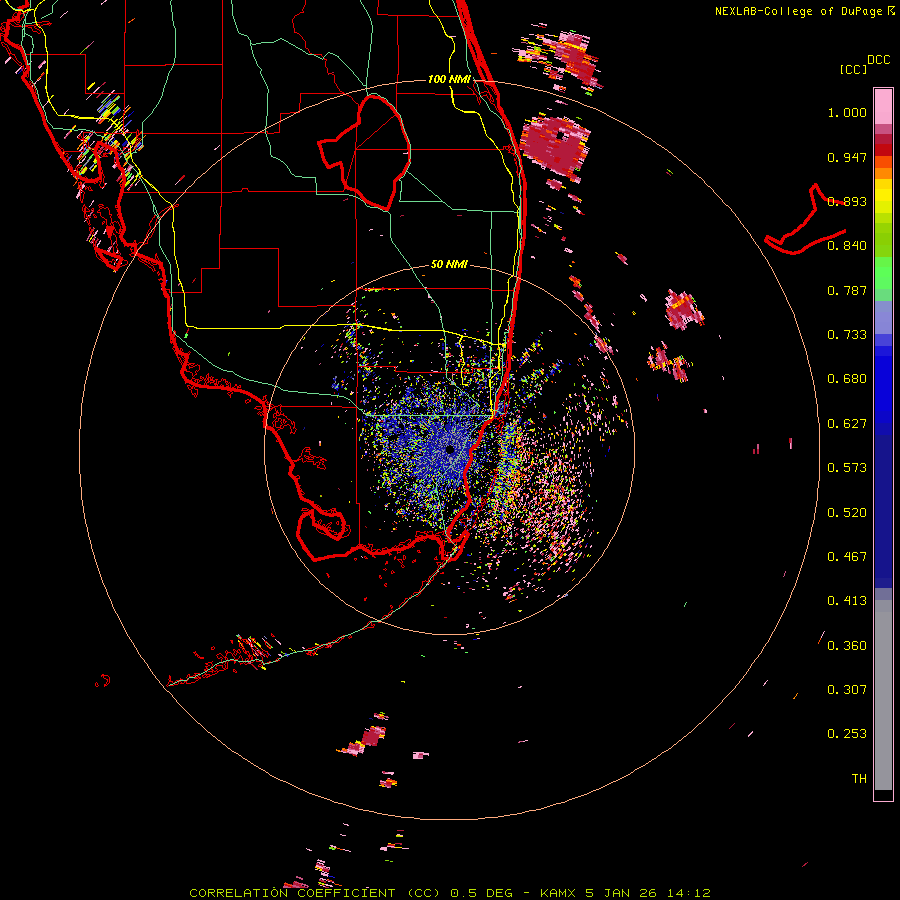Screen dimensions: 900x900
Task: Click the 0.733 scale value
Action: pyautogui.click(x=847, y=335)
